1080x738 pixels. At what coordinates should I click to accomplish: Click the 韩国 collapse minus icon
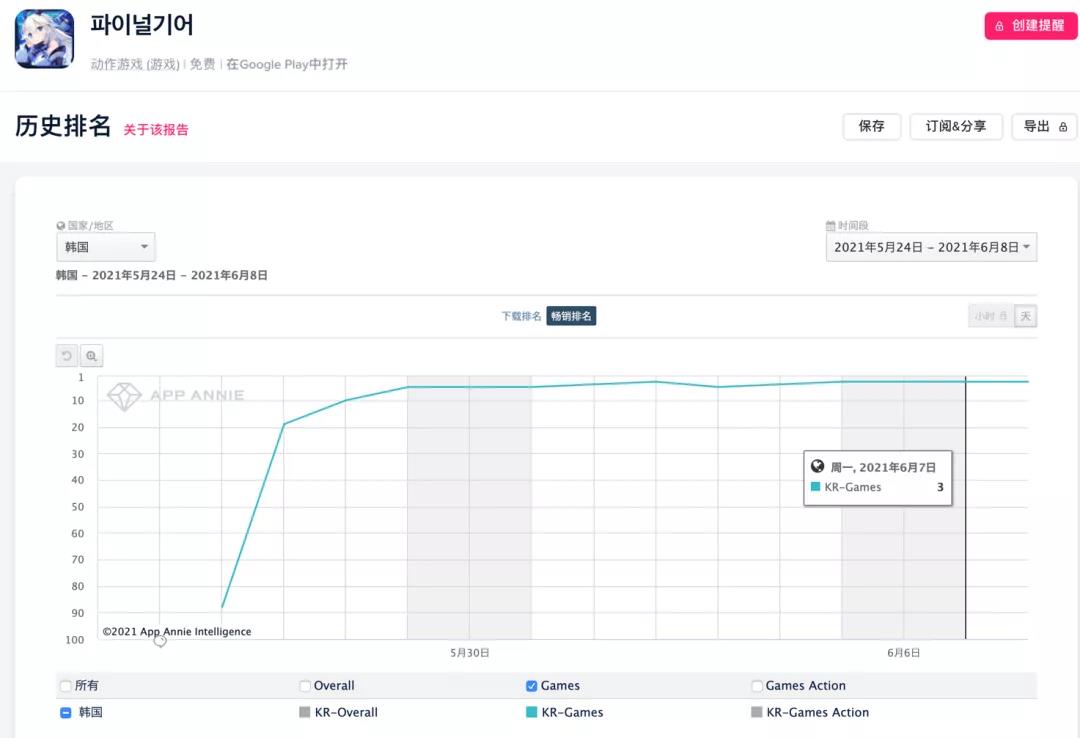pyautogui.click(x=66, y=713)
